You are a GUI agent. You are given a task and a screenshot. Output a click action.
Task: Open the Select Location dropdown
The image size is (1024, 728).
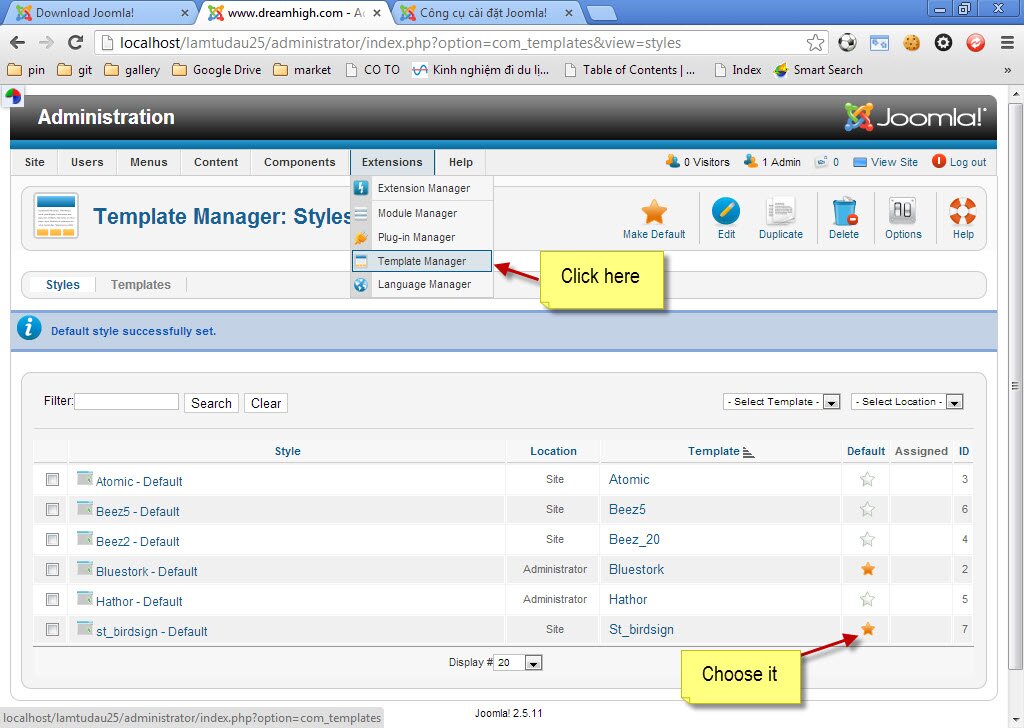(x=906, y=401)
